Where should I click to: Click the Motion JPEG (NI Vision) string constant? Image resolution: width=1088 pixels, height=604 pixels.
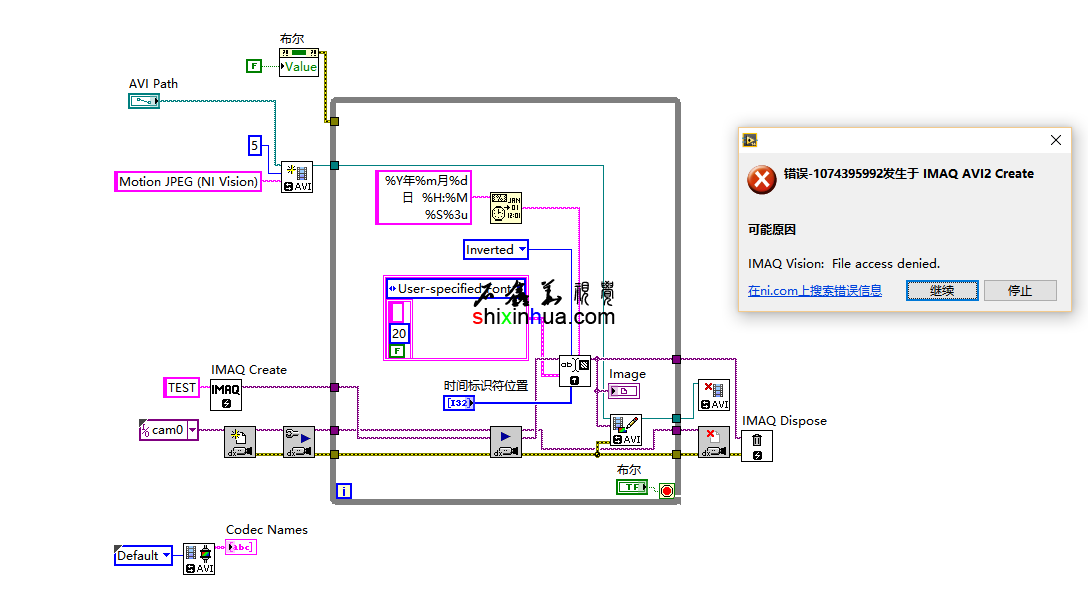click(x=188, y=181)
